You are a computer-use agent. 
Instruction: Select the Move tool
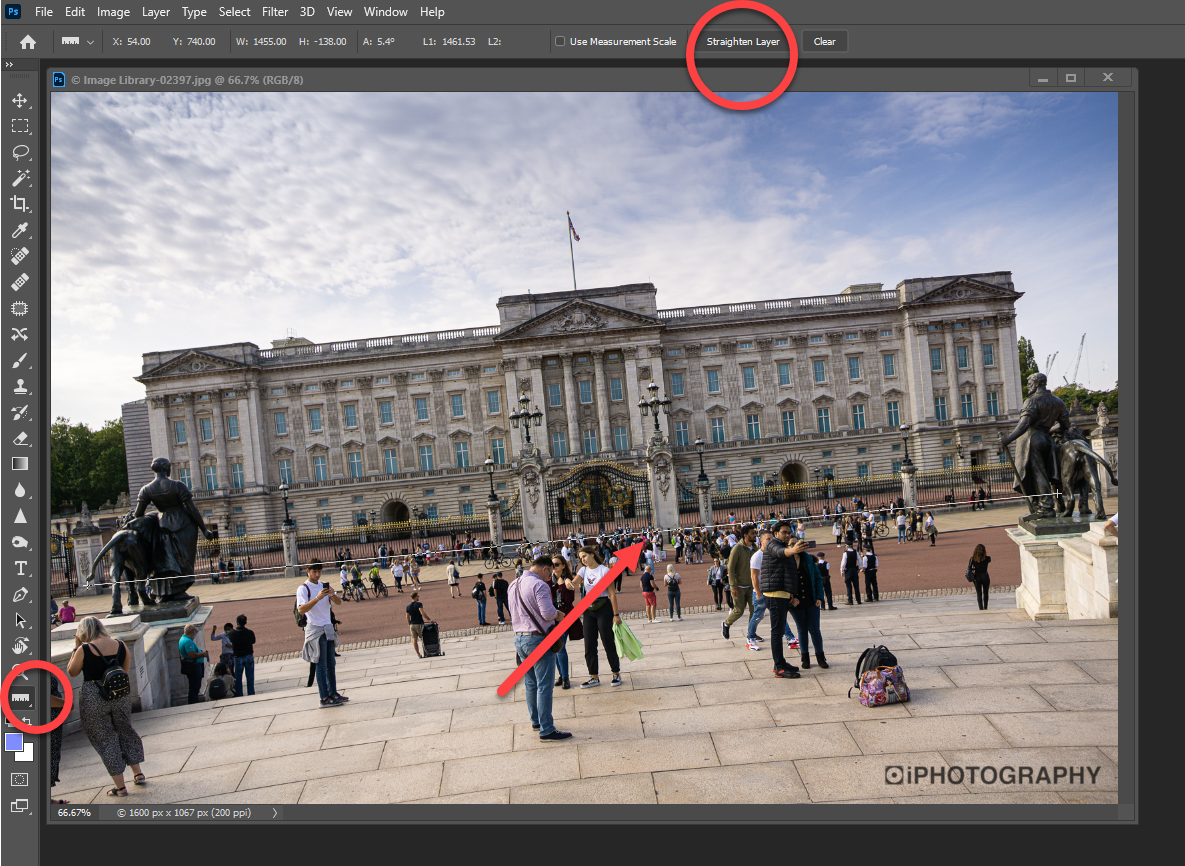coord(20,100)
